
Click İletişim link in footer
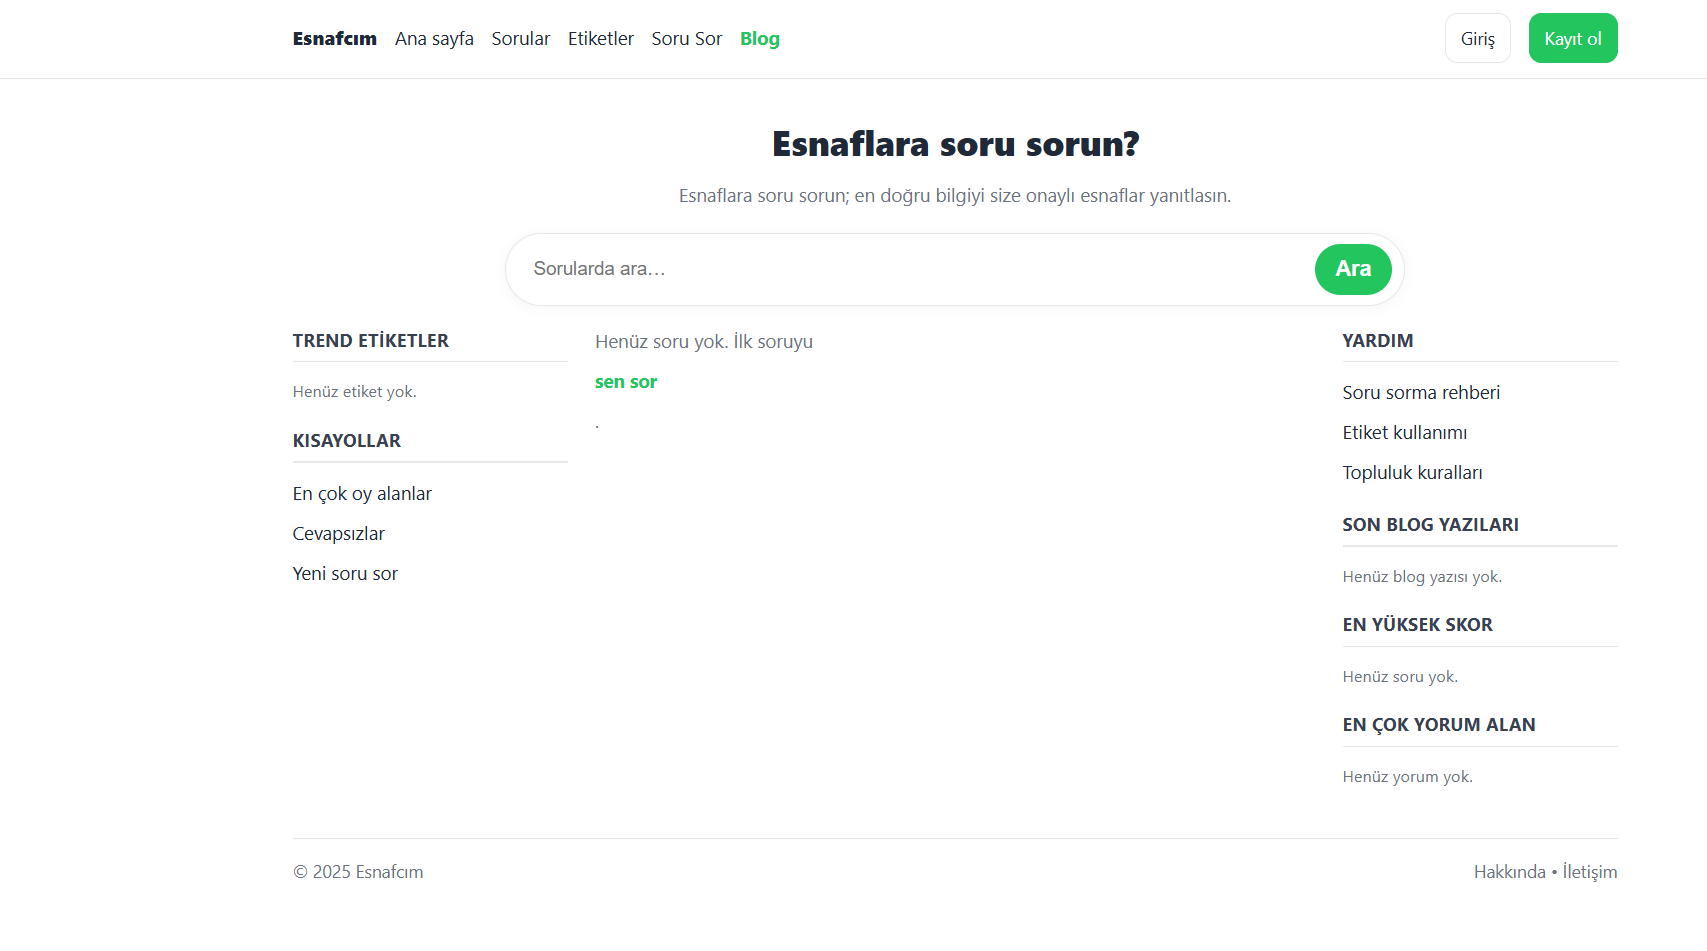point(1589,872)
